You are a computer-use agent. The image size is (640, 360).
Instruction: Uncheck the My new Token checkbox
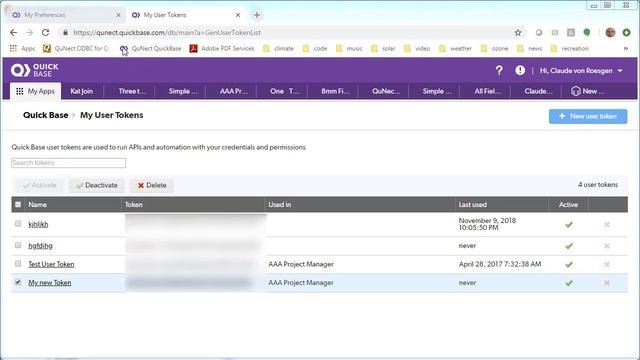pyautogui.click(x=18, y=282)
